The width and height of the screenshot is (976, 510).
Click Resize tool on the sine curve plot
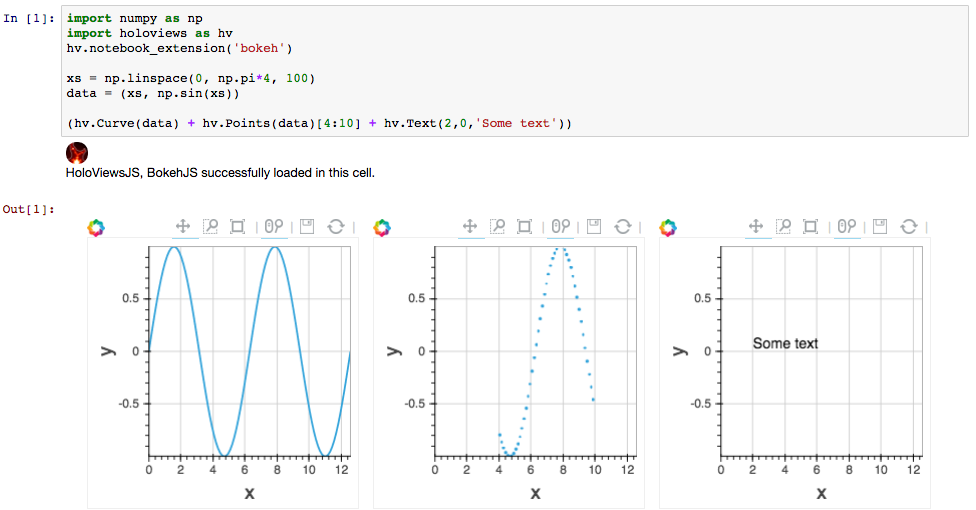click(x=238, y=227)
